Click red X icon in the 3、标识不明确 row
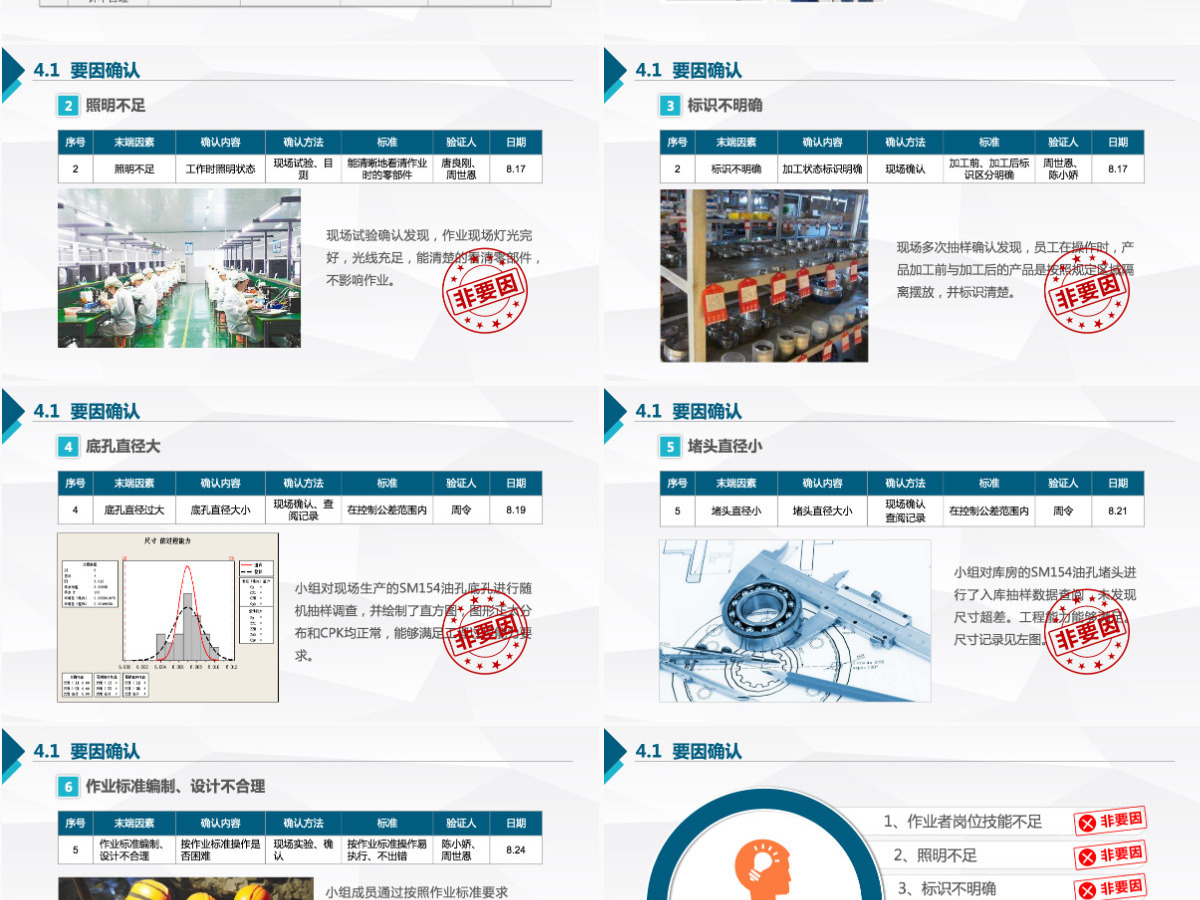 pos(1085,890)
